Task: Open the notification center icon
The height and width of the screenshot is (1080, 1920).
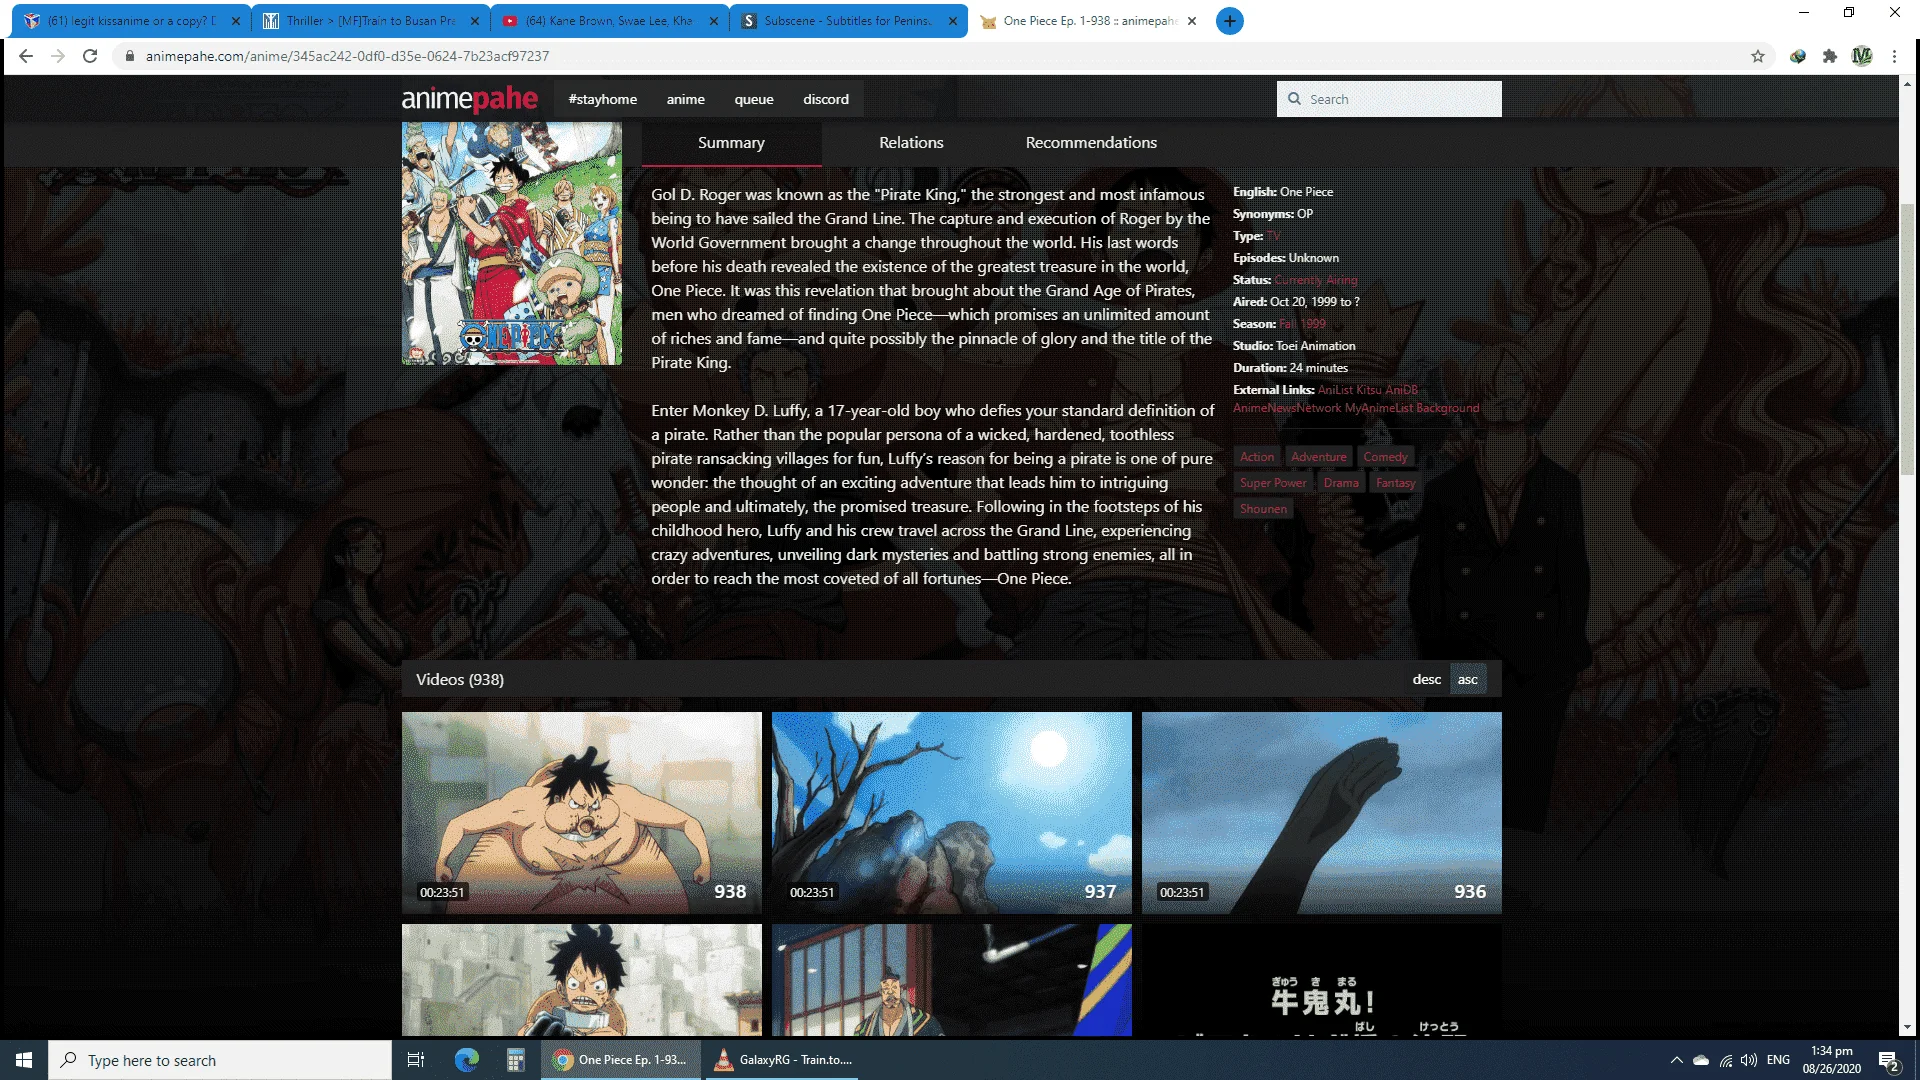Action: coord(1889,1060)
